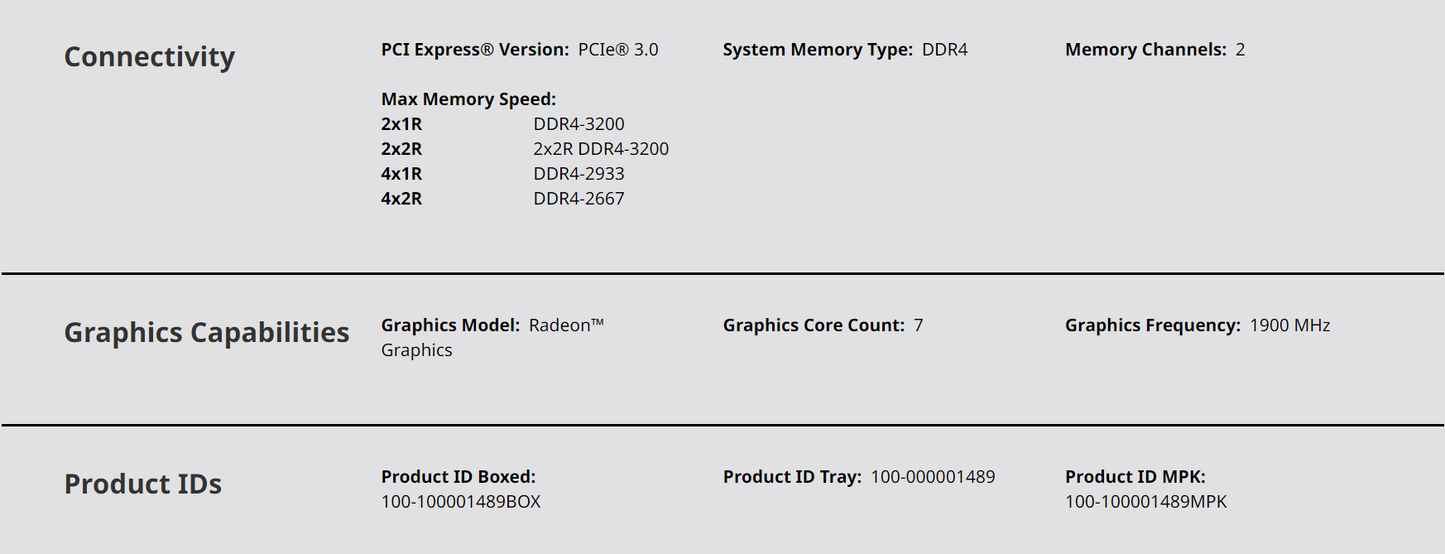Click the 4x1R memory configuration label
The width and height of the screenshot is (1445, 554).
[x=401, y=174]
